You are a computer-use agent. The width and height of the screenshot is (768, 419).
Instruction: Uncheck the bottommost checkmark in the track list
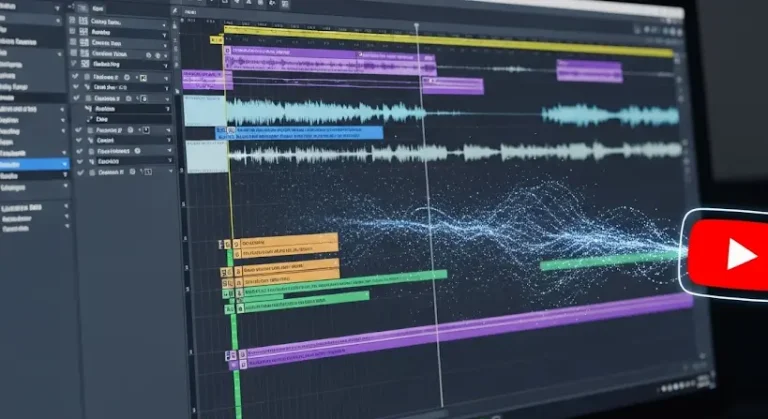pos(80,173)
